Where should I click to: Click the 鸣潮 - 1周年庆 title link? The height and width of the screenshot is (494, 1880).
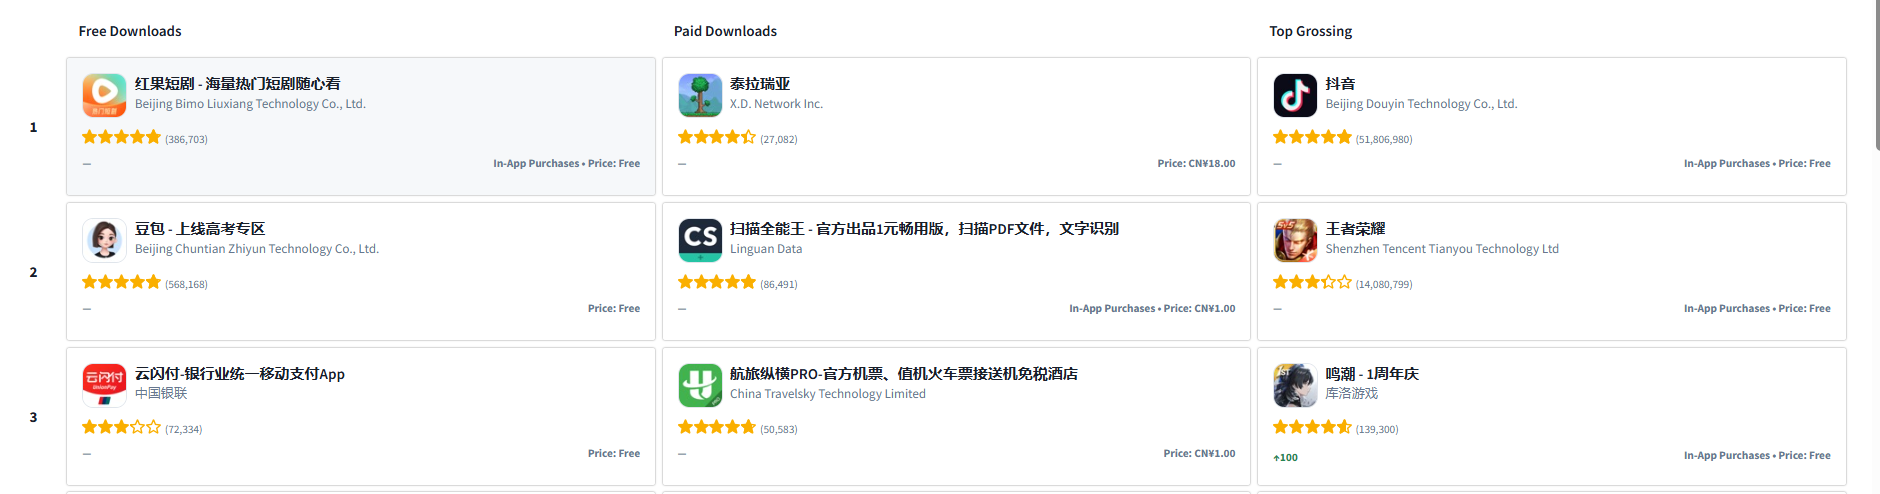pos(1372,374)
